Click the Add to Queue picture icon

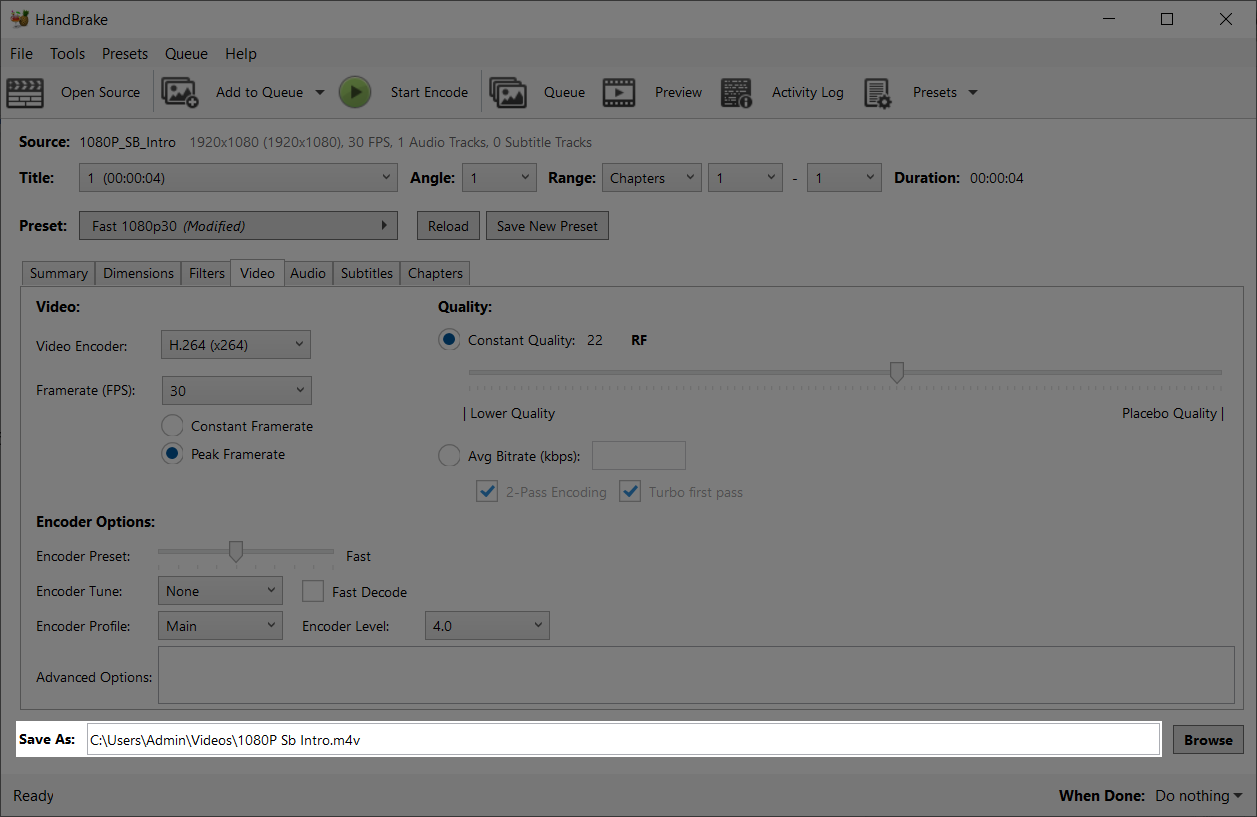(x=180, y=92)
